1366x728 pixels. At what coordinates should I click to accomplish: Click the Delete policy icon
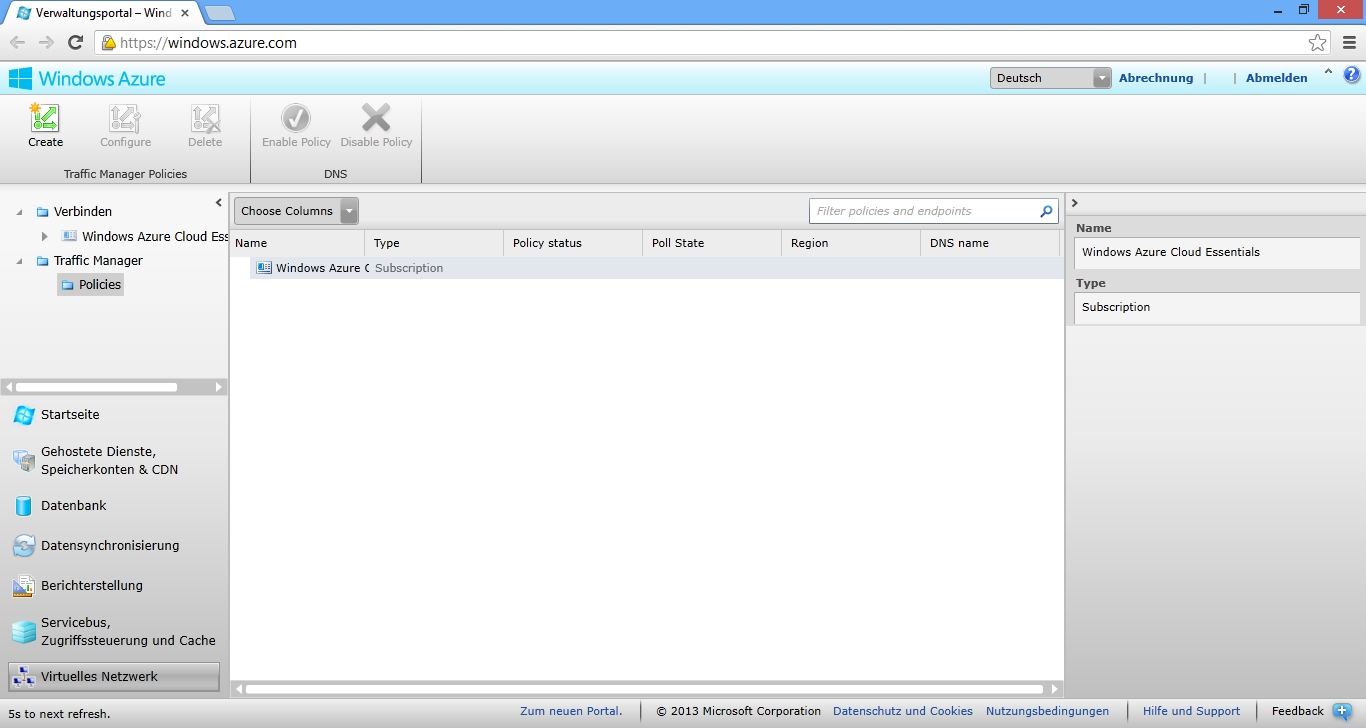tap(205, 119)
